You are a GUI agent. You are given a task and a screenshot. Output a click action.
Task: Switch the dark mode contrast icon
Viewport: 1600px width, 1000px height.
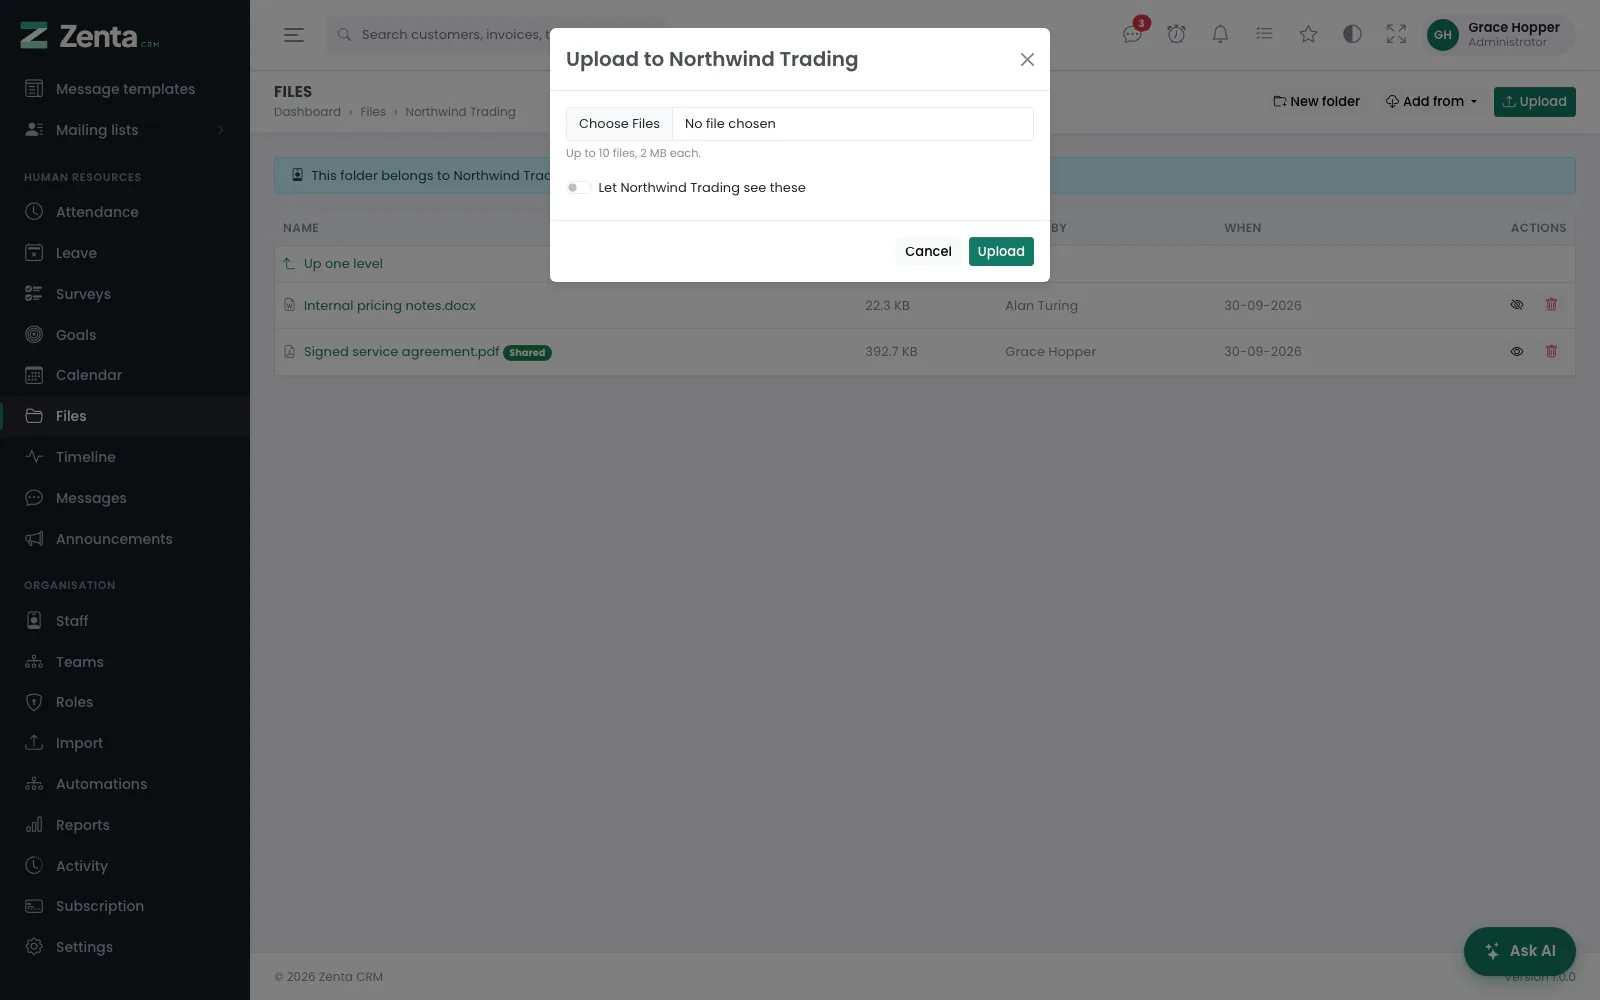pos(1352,34)
